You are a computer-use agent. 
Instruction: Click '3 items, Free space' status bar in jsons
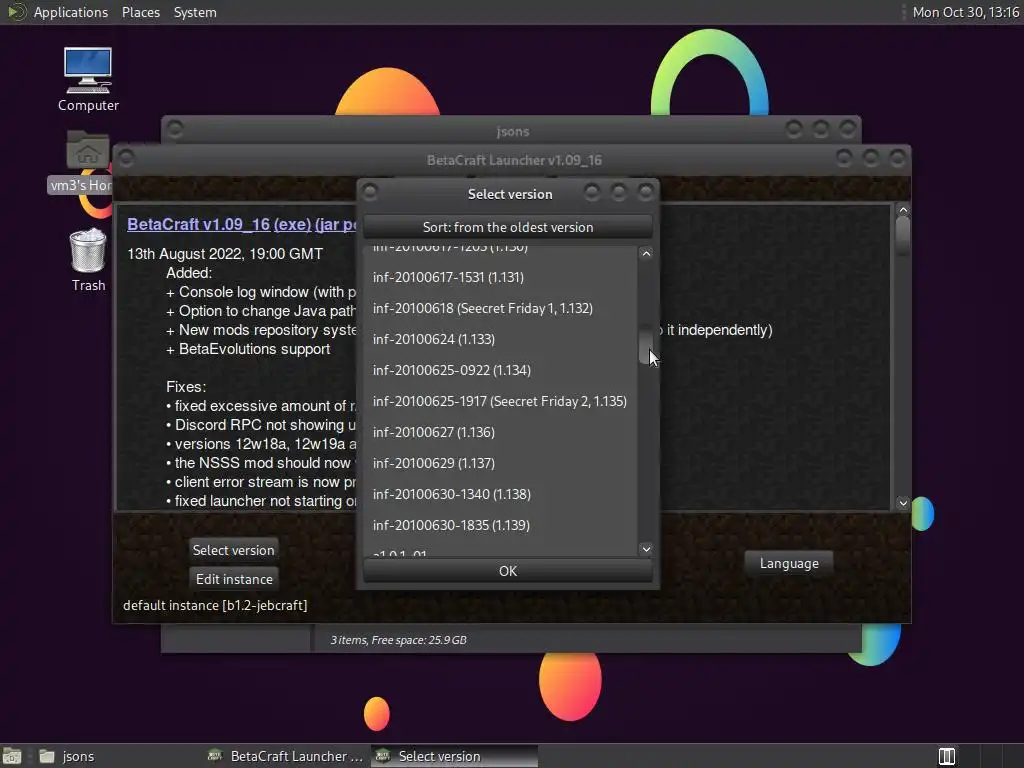[x=398, y=640]
